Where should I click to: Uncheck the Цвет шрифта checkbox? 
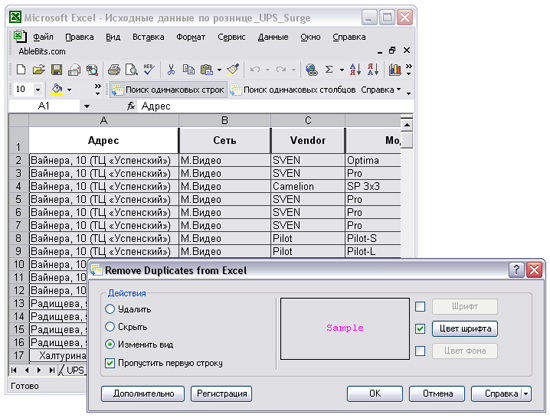[x=420, y=329]
